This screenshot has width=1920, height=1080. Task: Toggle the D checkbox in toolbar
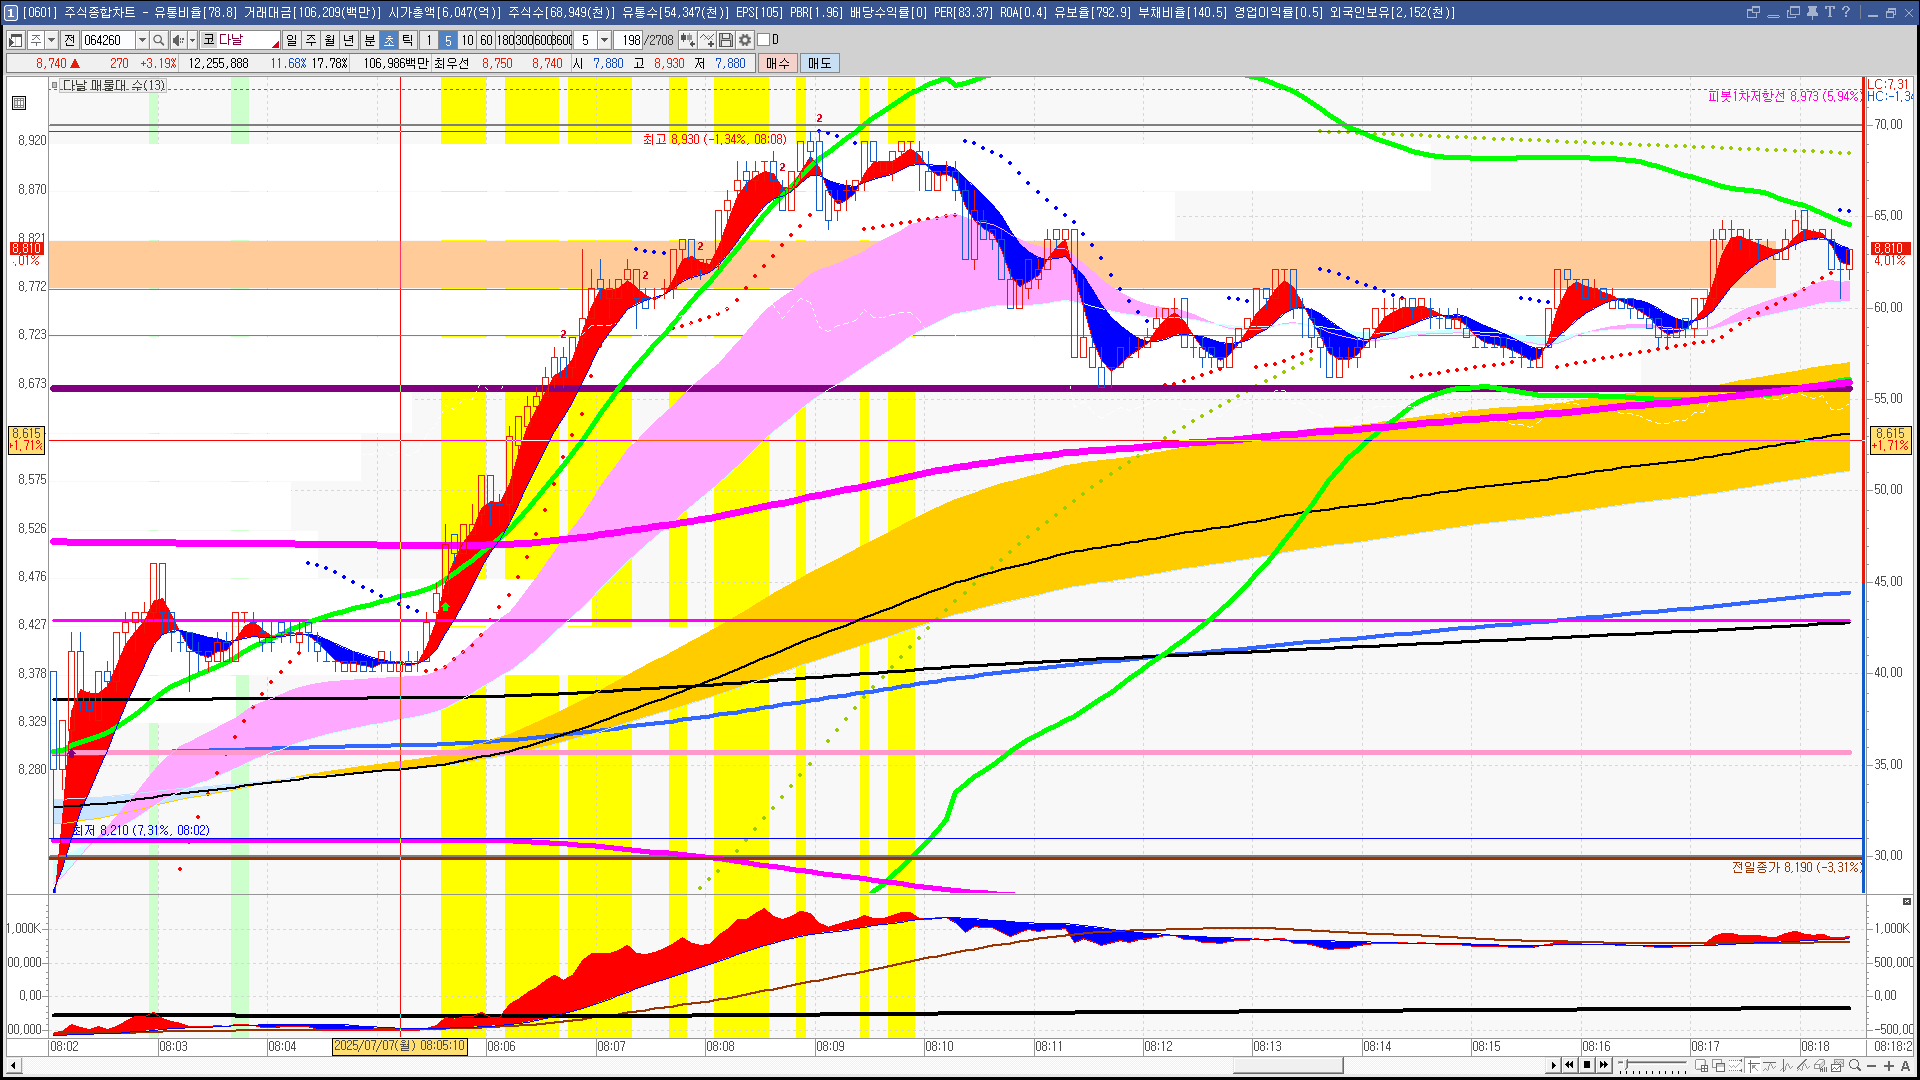(x=763, y=40)
